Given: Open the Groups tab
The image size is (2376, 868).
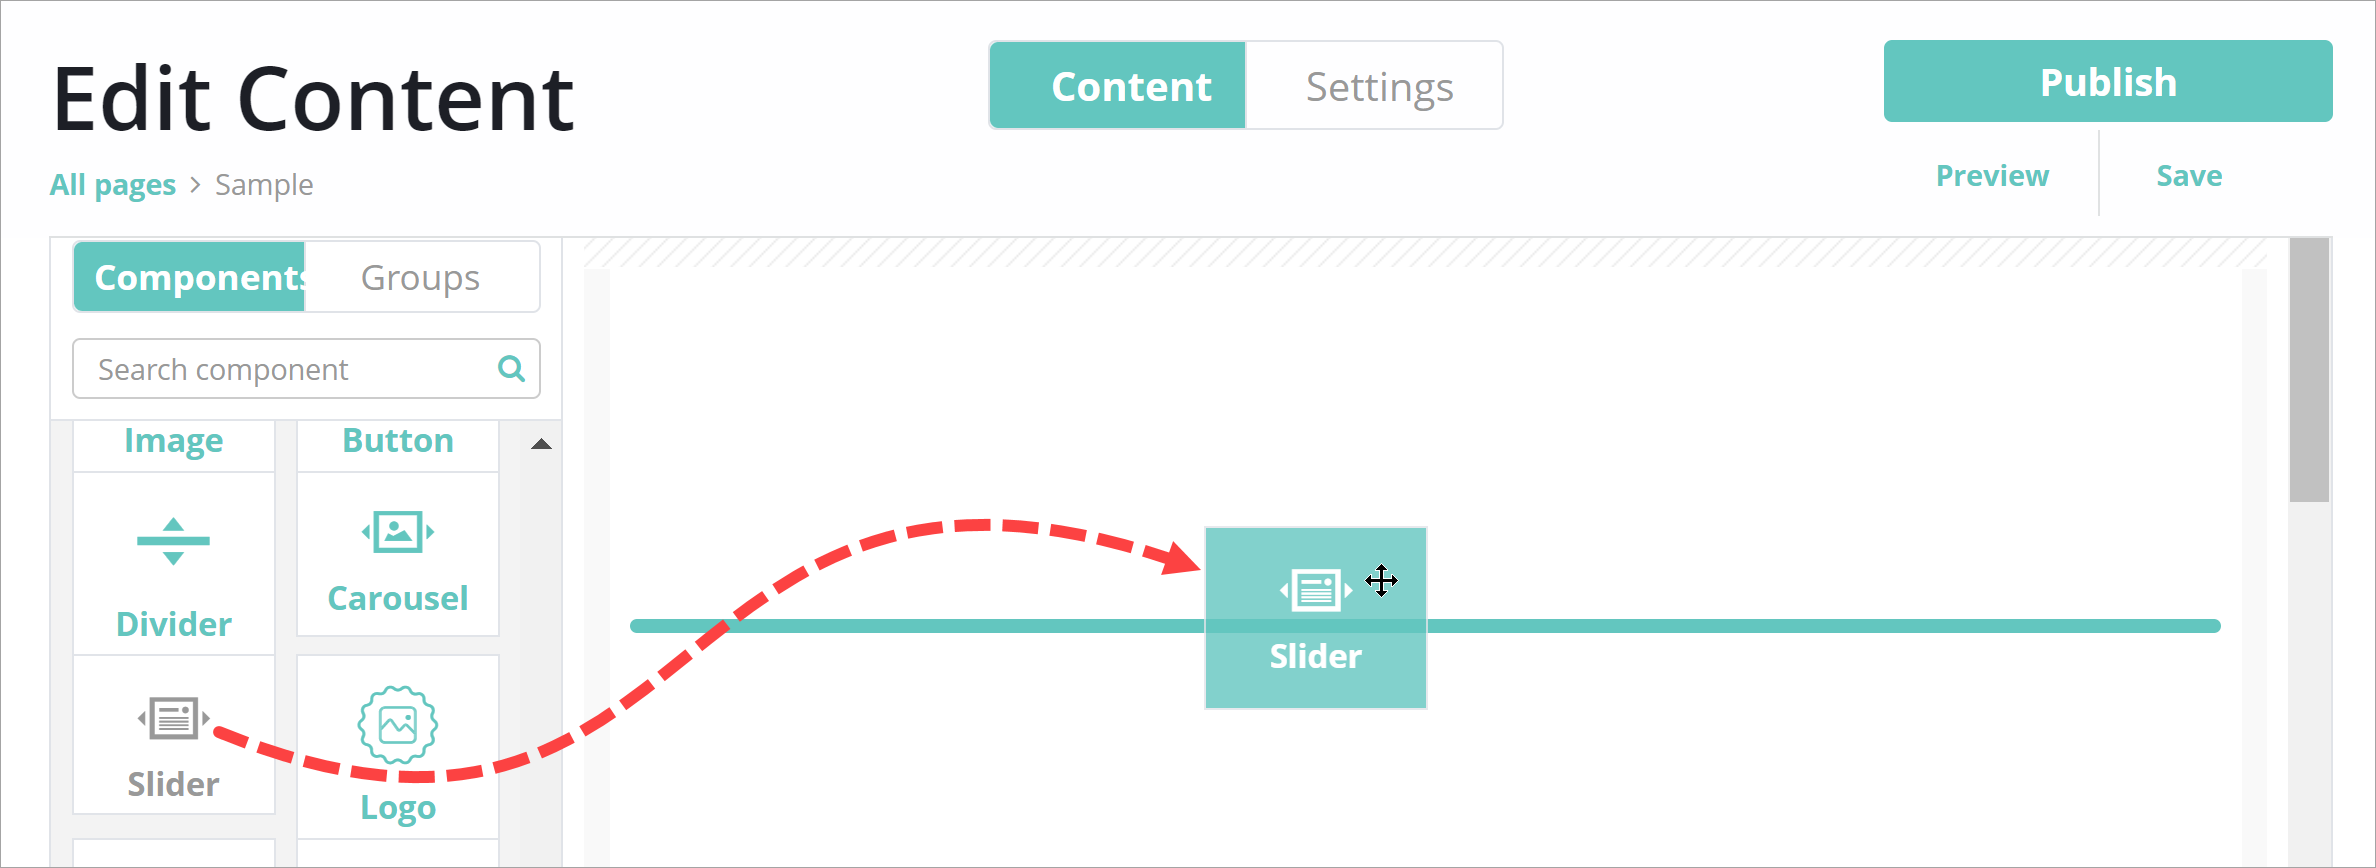Looking at the screenshot, I should click(x=421, y=277).
